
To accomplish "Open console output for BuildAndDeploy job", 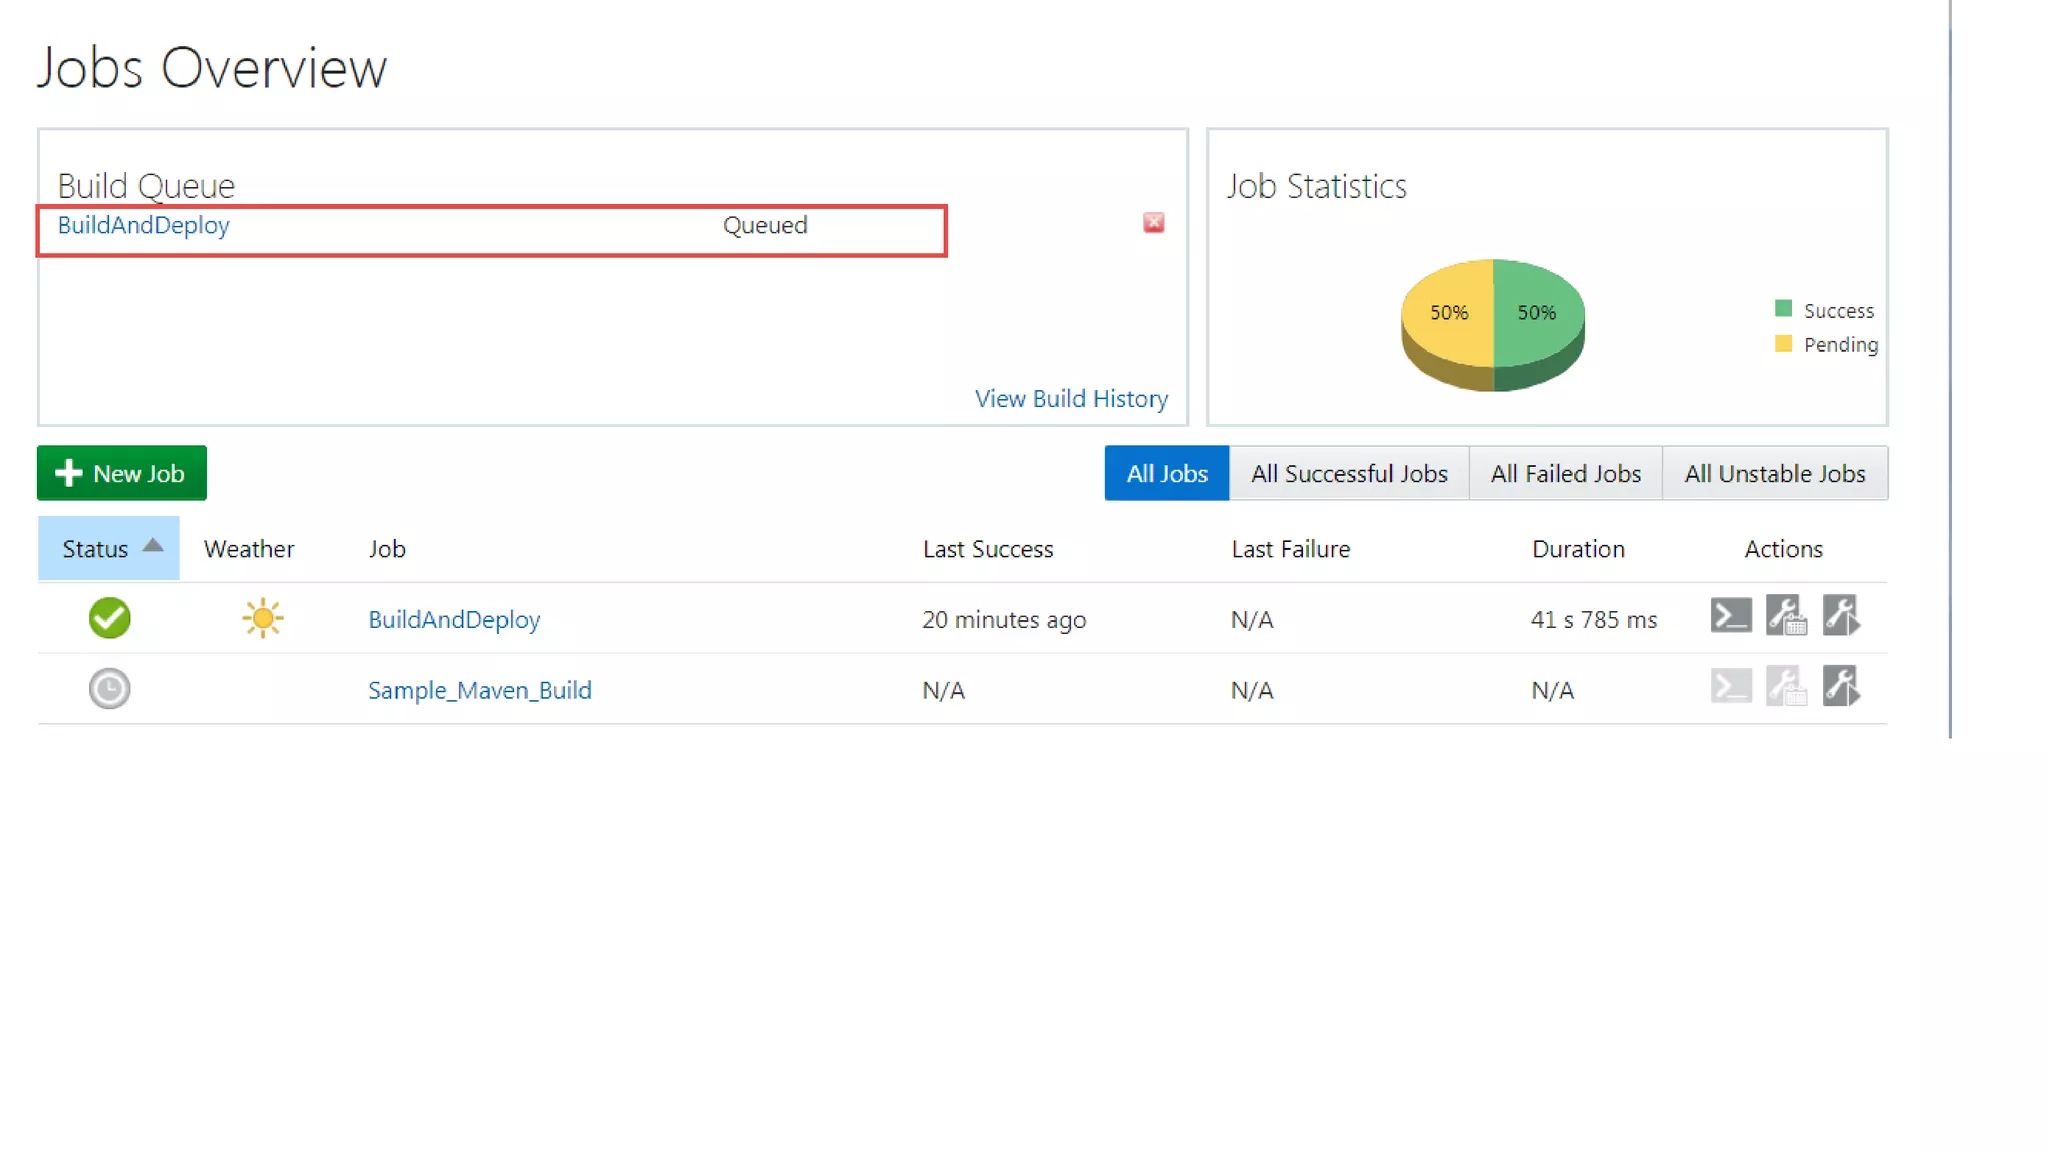I will 1731,616.
